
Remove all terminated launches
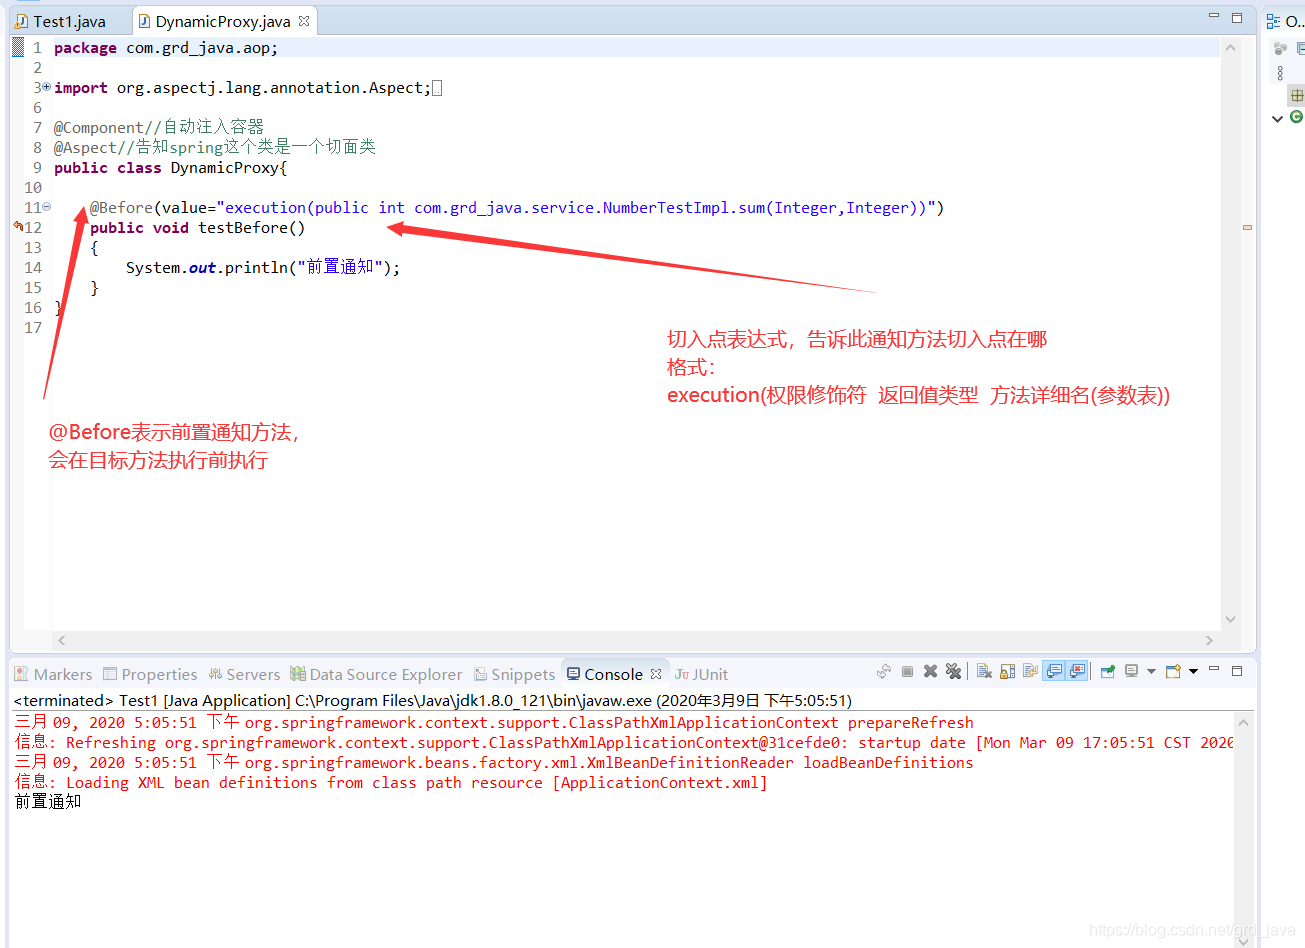953,671
